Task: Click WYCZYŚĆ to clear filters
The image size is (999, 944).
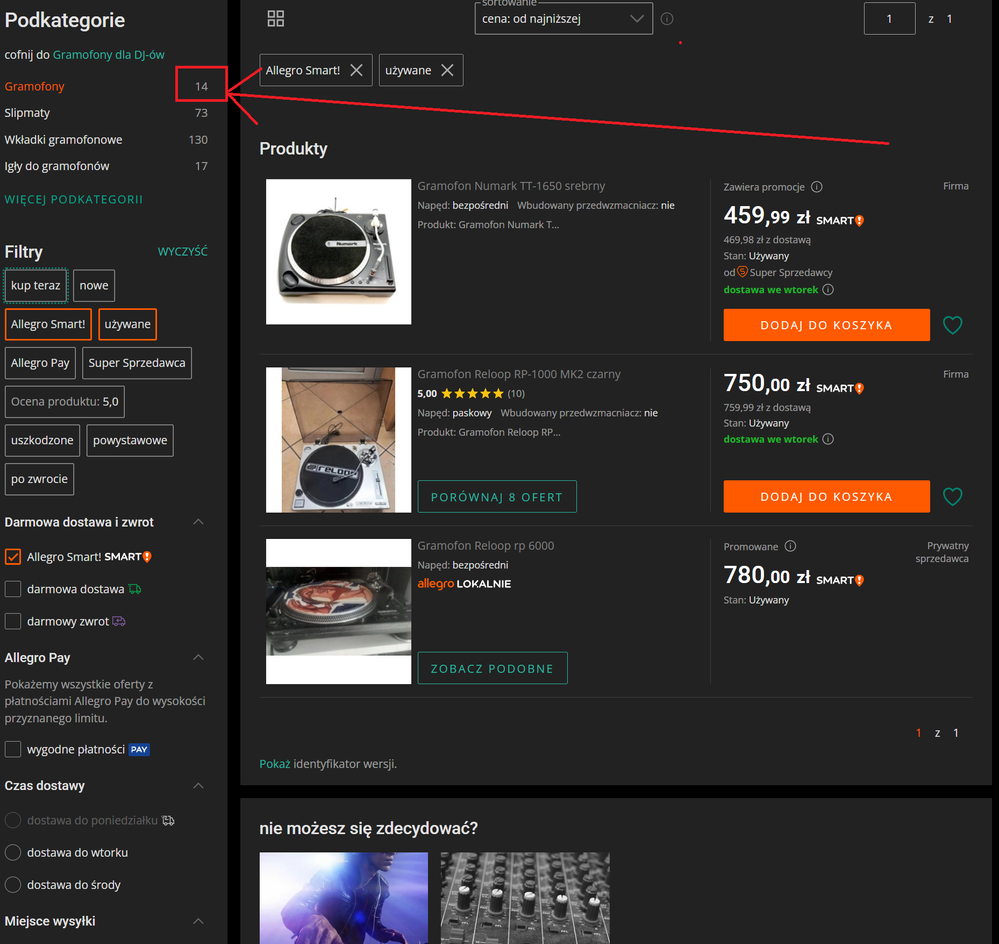Action: (182, 252)
